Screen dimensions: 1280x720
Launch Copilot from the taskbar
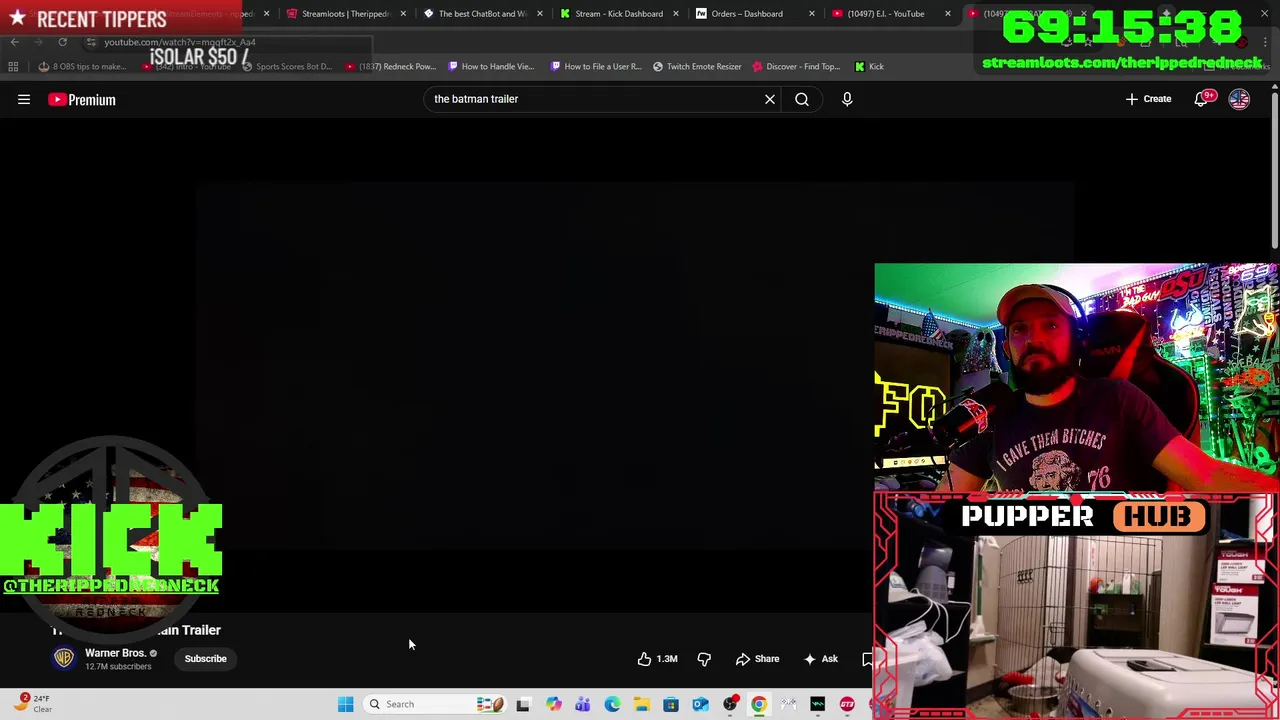pos(553,704)
